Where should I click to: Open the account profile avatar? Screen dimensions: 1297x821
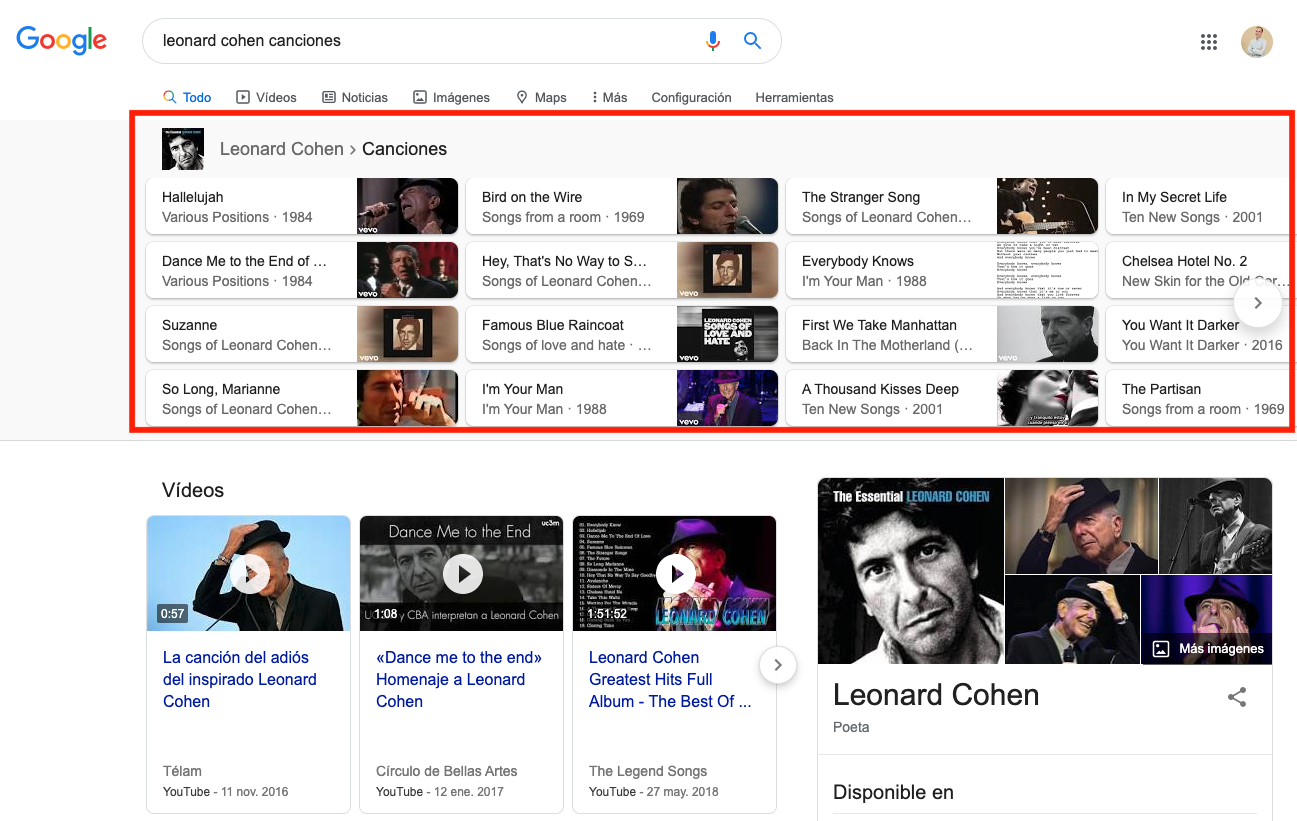[1257, 42]
